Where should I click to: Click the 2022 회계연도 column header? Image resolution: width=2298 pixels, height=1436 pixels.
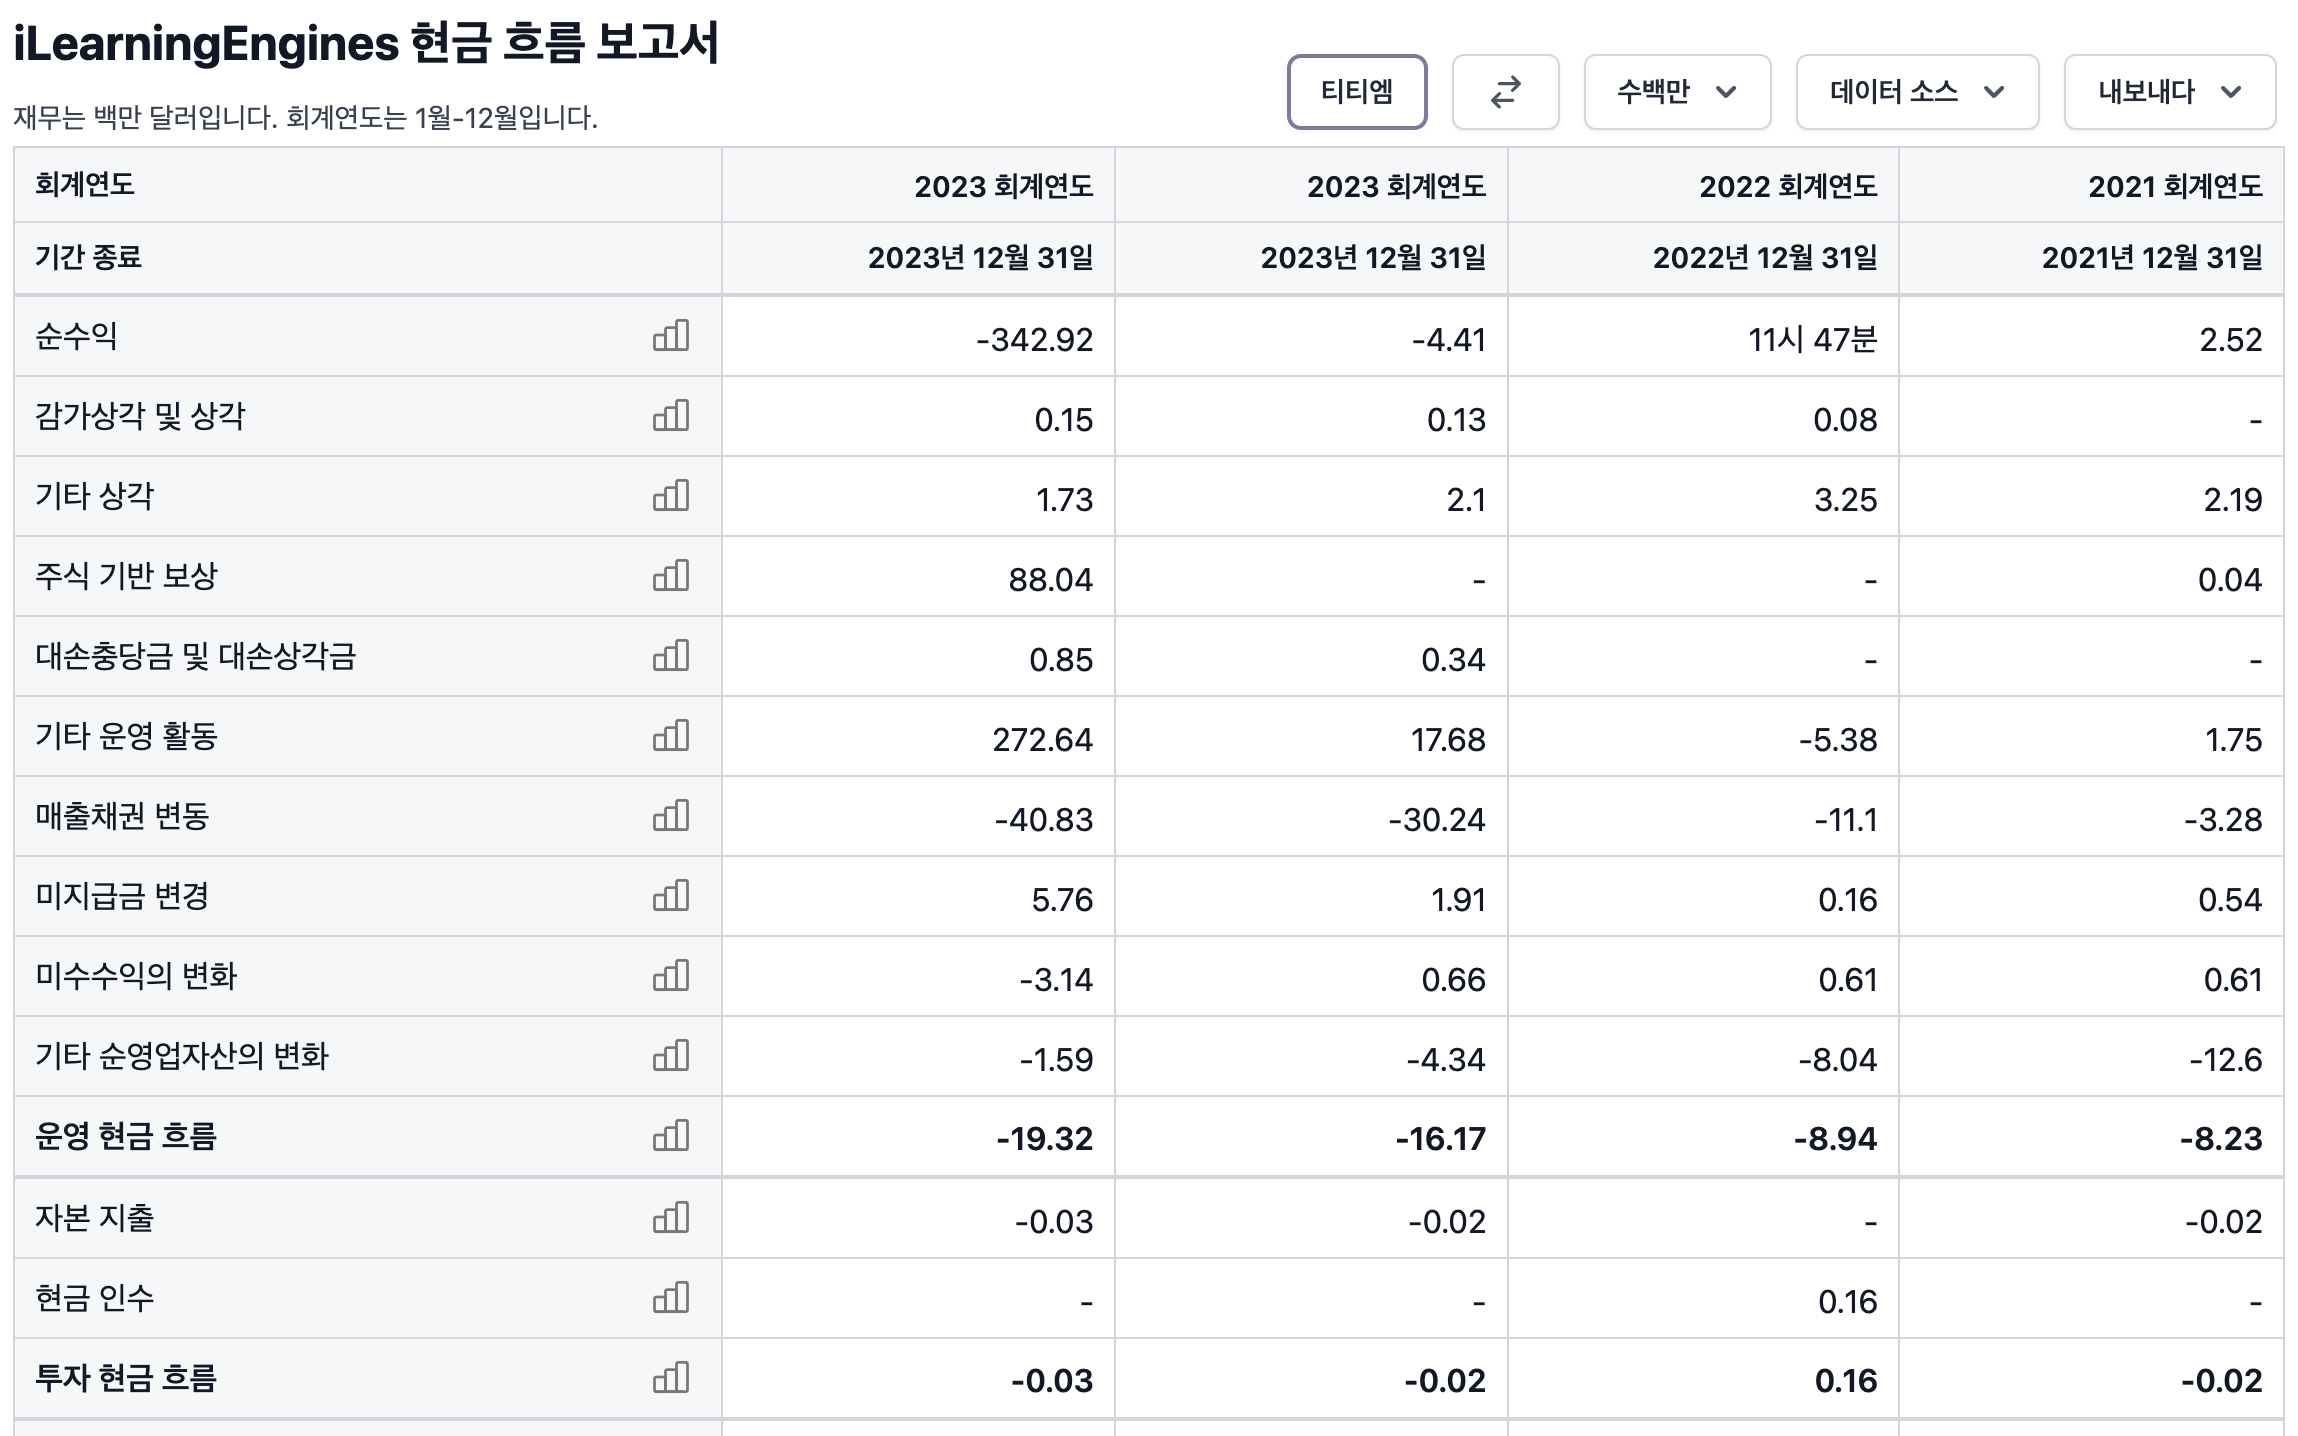pyautogui.click(x=1788, y=186)
